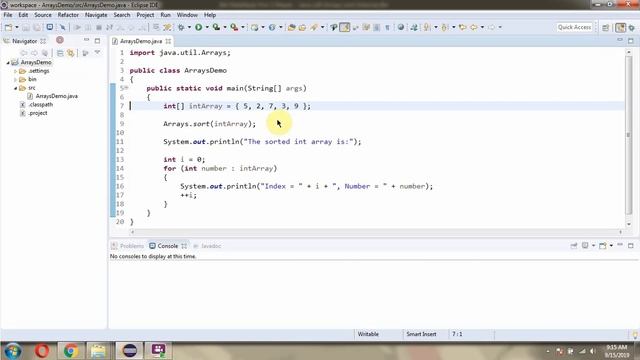Close the ArraysDemo.java editor tab
The height and width of the screenshot is (360, 640).
click(x=168, y=41)
